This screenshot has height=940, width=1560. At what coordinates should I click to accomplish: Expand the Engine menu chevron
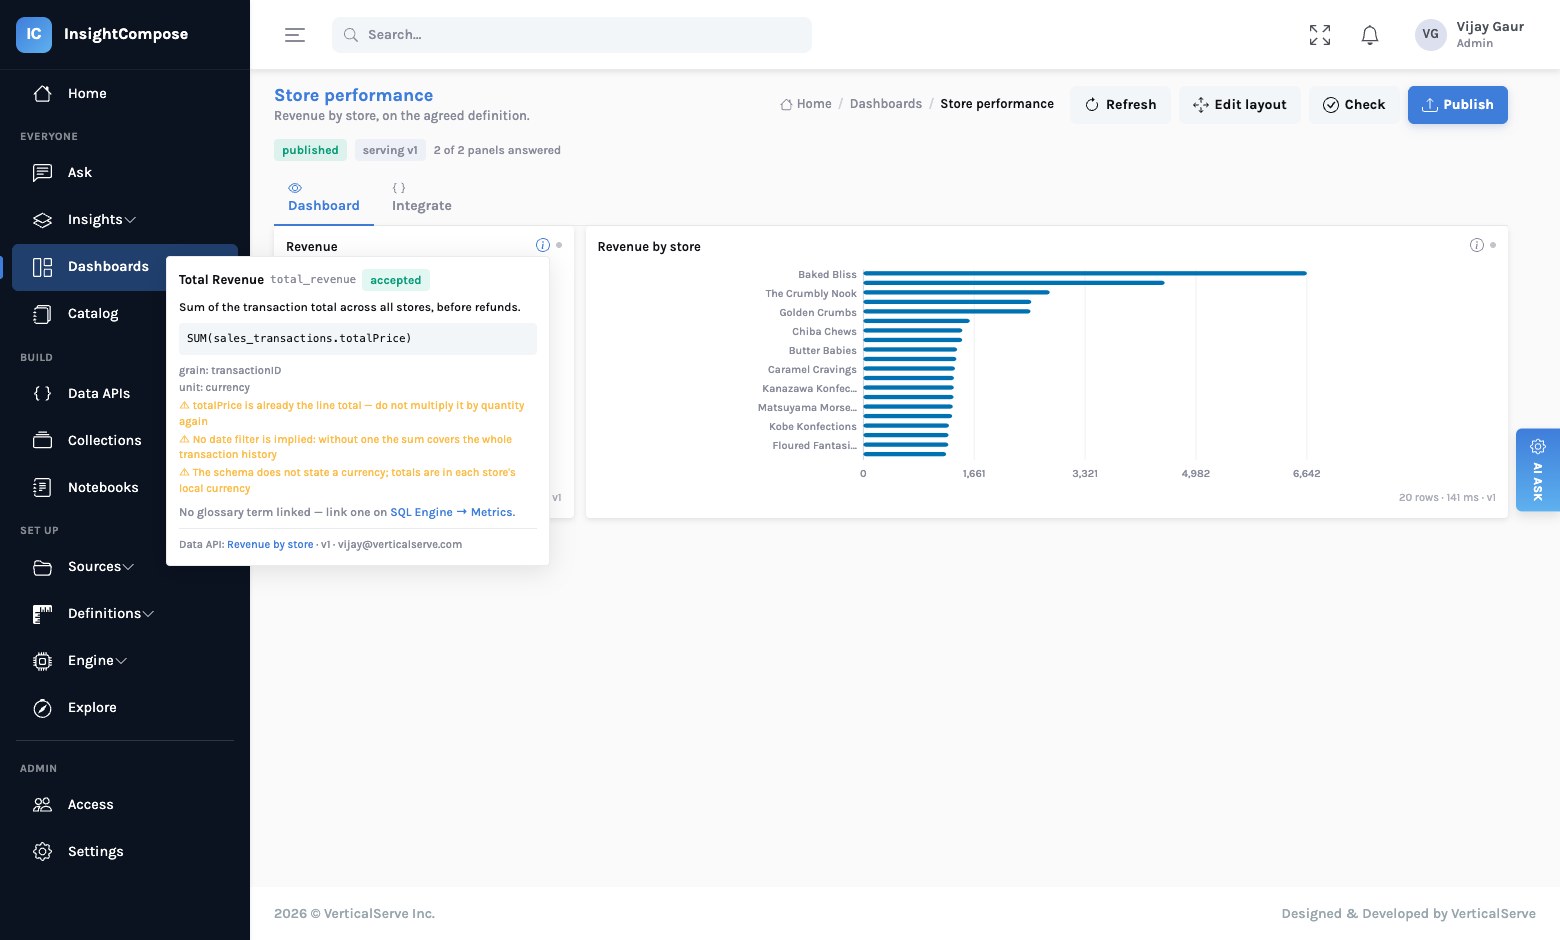click(121, 661)
